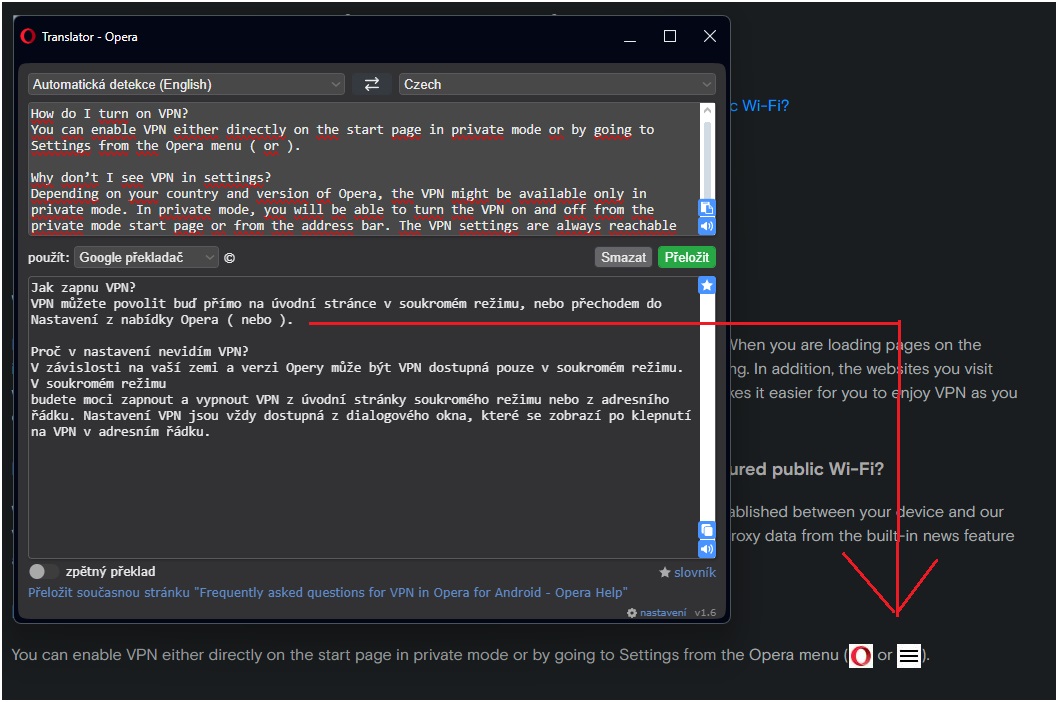The height and width of the screenshot is (702, 1058).
Task: Play audio of the Czech translation
Action: click(706, 549)
